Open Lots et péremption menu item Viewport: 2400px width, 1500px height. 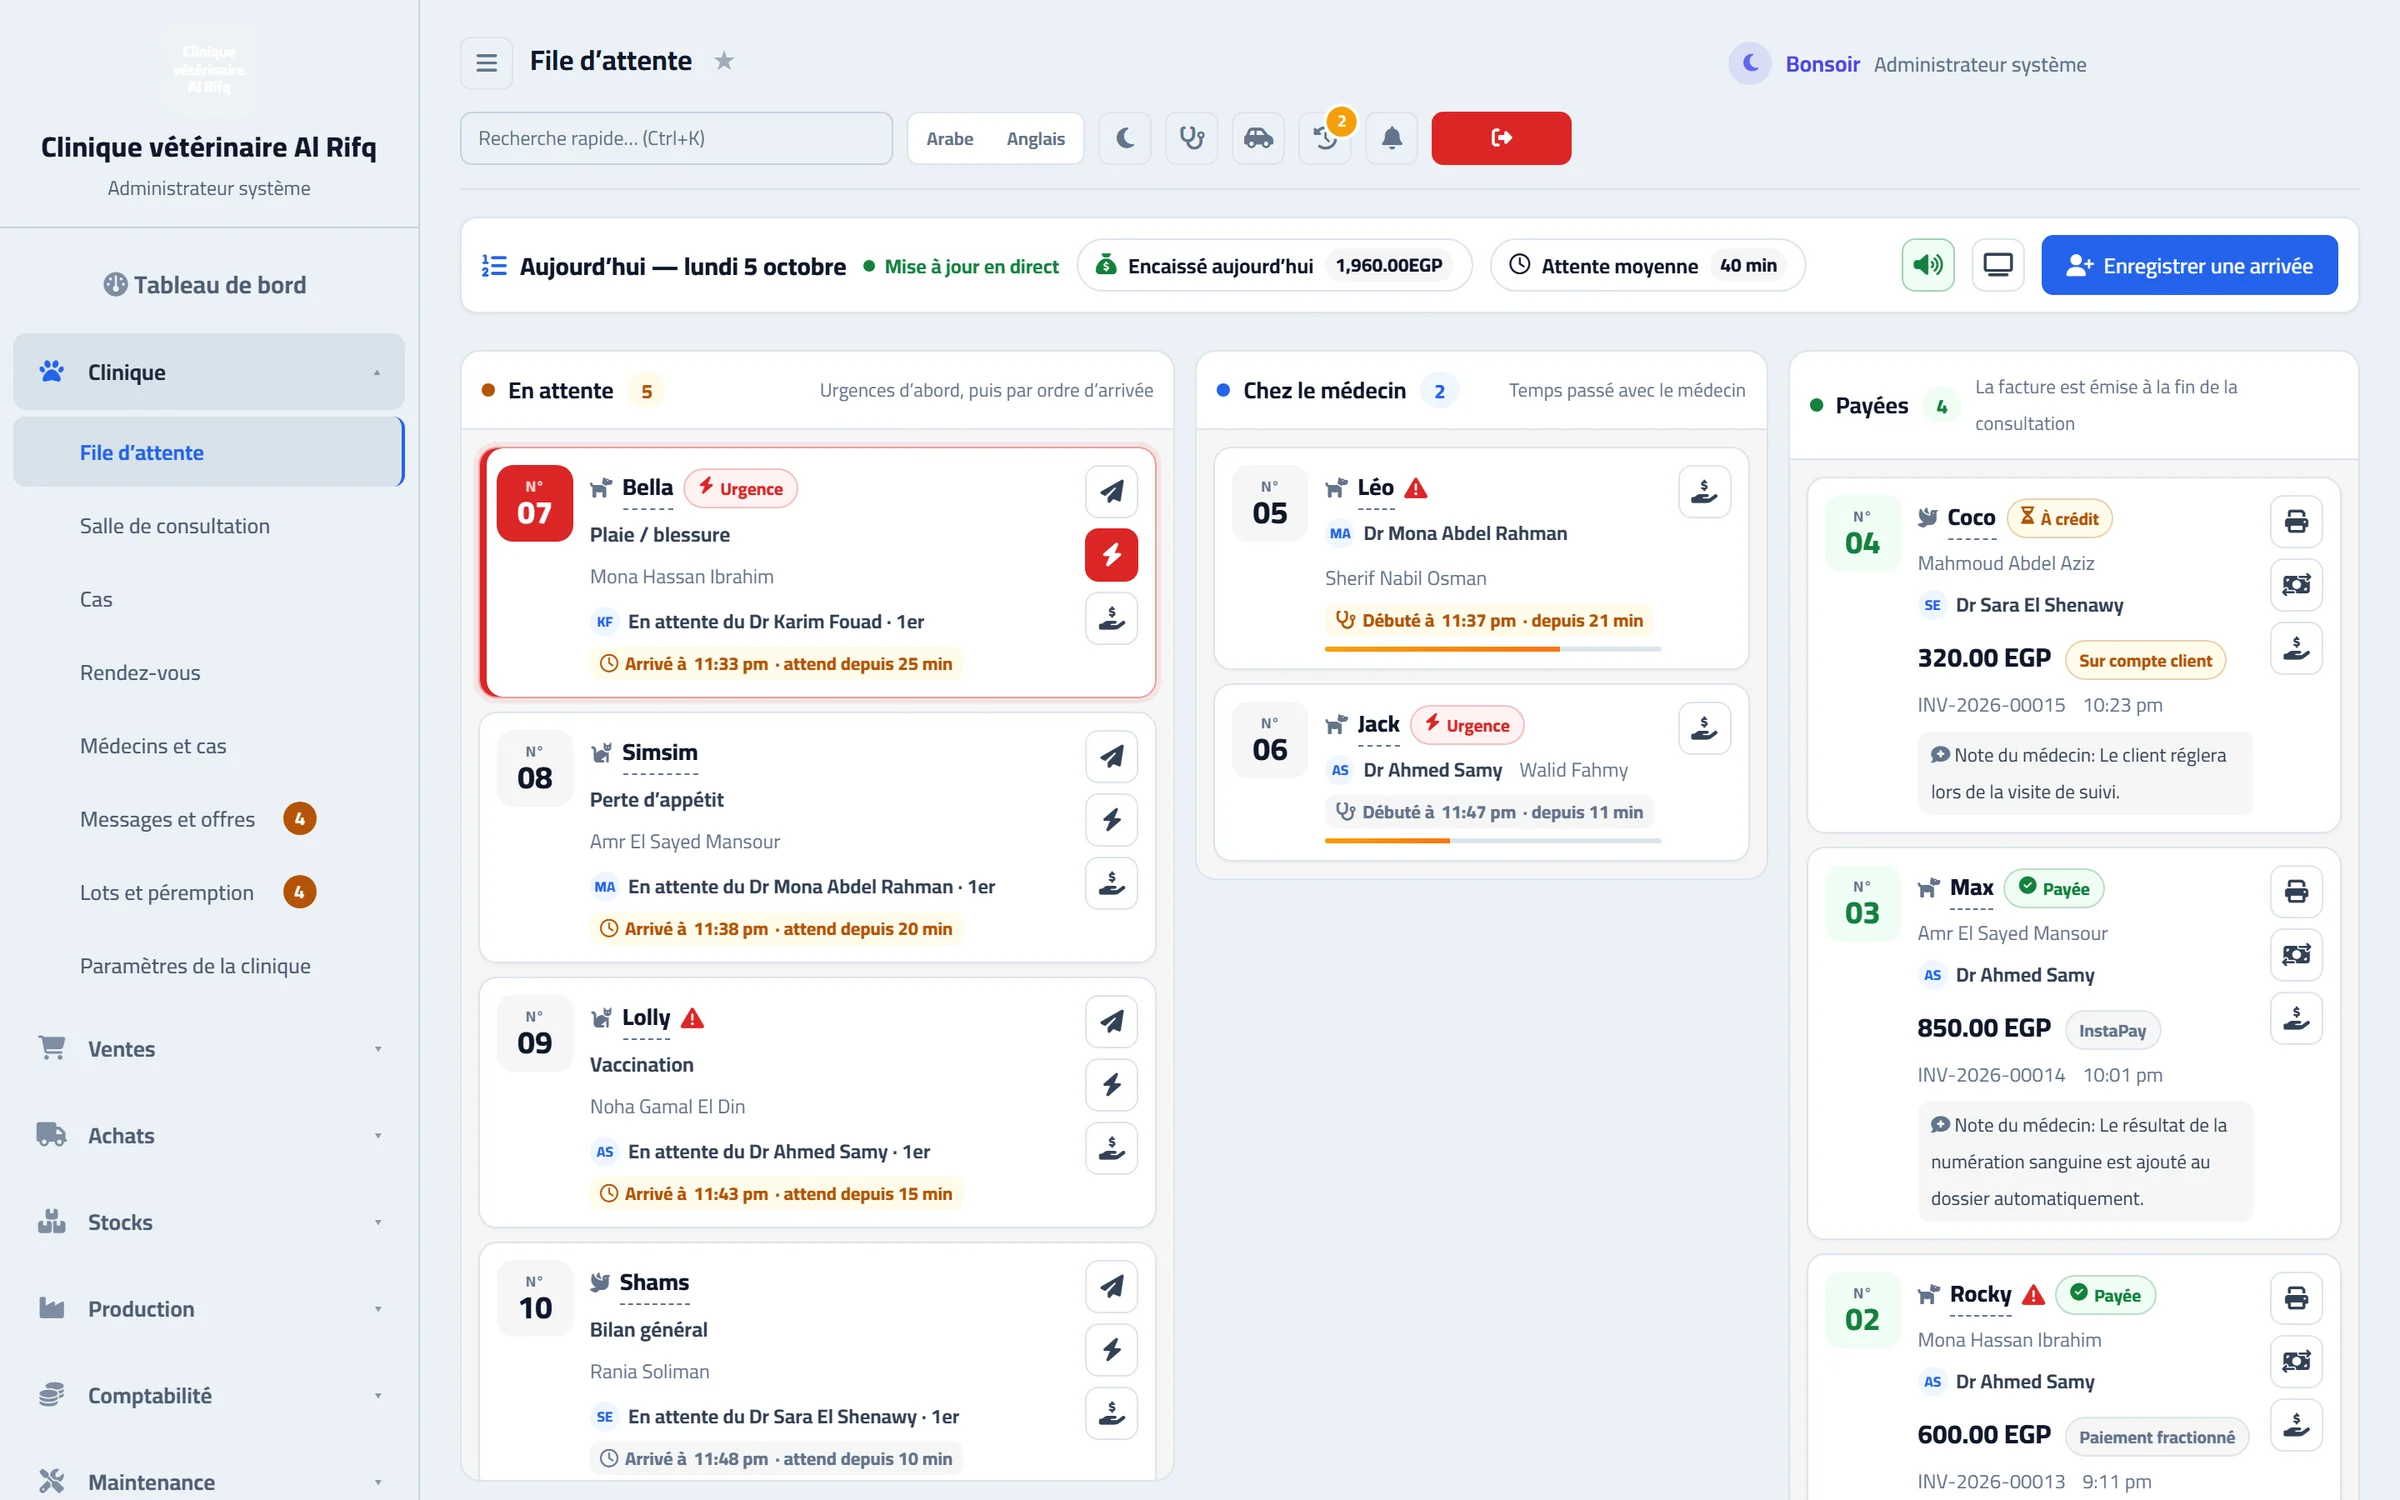pos(208,893)
